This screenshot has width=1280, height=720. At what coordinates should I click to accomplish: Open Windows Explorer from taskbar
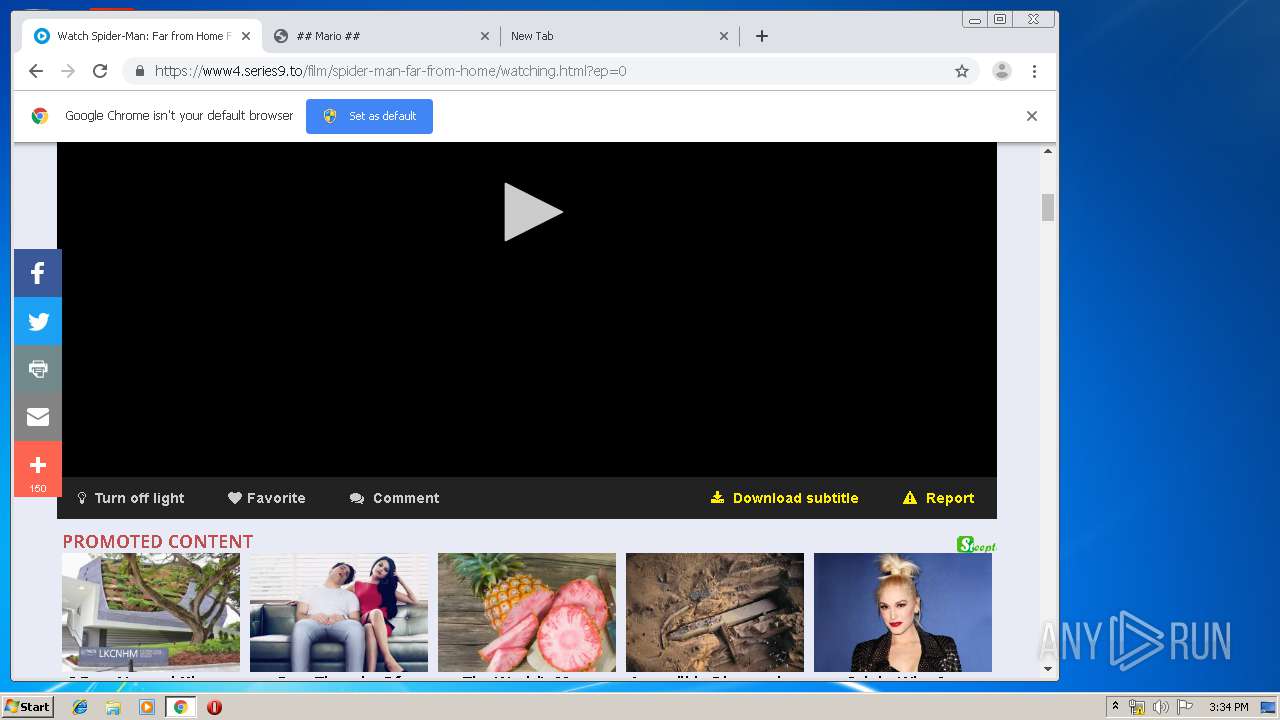coord(113,707)
